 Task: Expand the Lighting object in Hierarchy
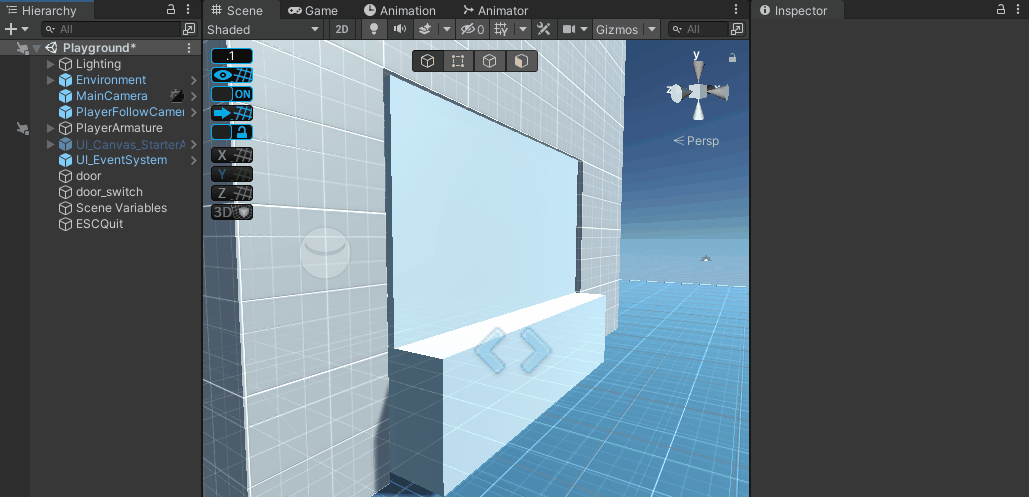51,64
